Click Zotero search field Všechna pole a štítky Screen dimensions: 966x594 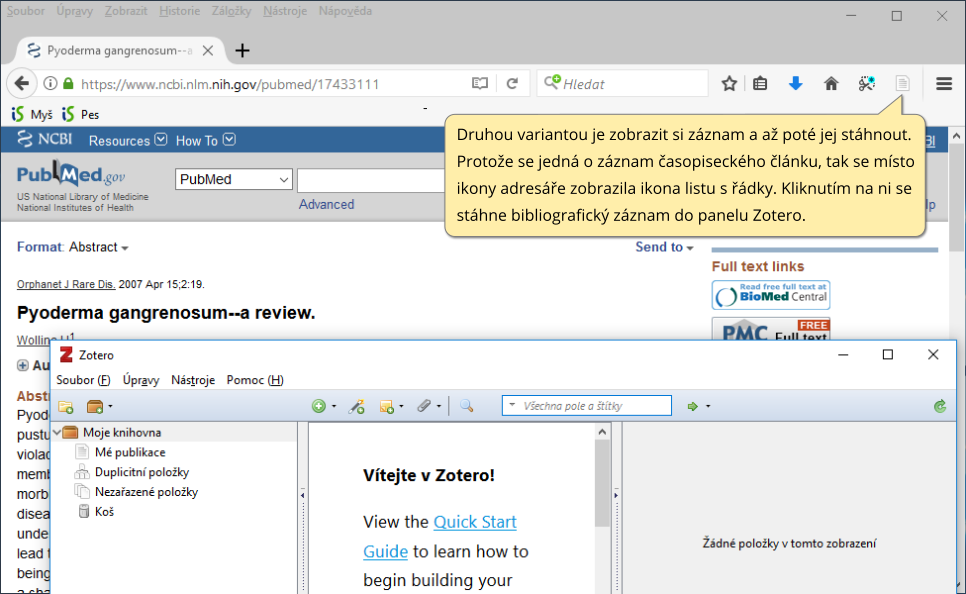point(586,405)
